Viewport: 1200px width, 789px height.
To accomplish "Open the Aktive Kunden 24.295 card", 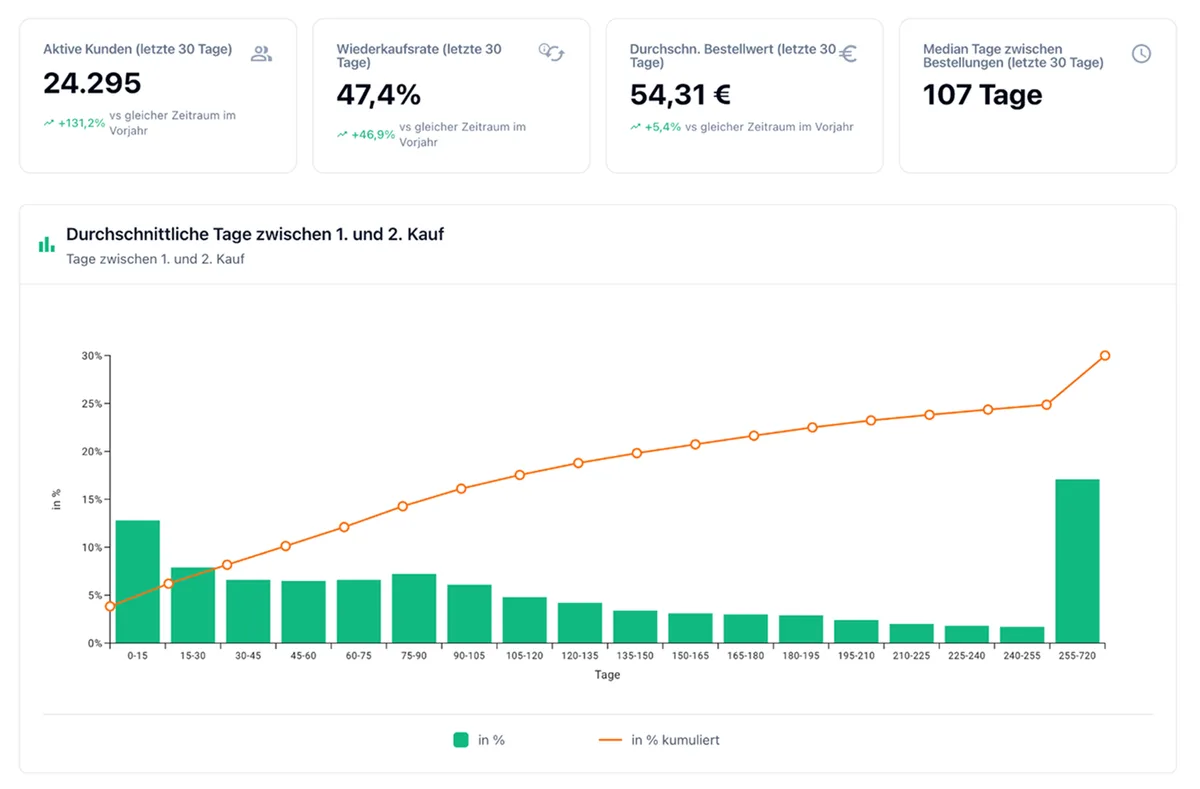I will pyautogui.click(x=158, y=96).
